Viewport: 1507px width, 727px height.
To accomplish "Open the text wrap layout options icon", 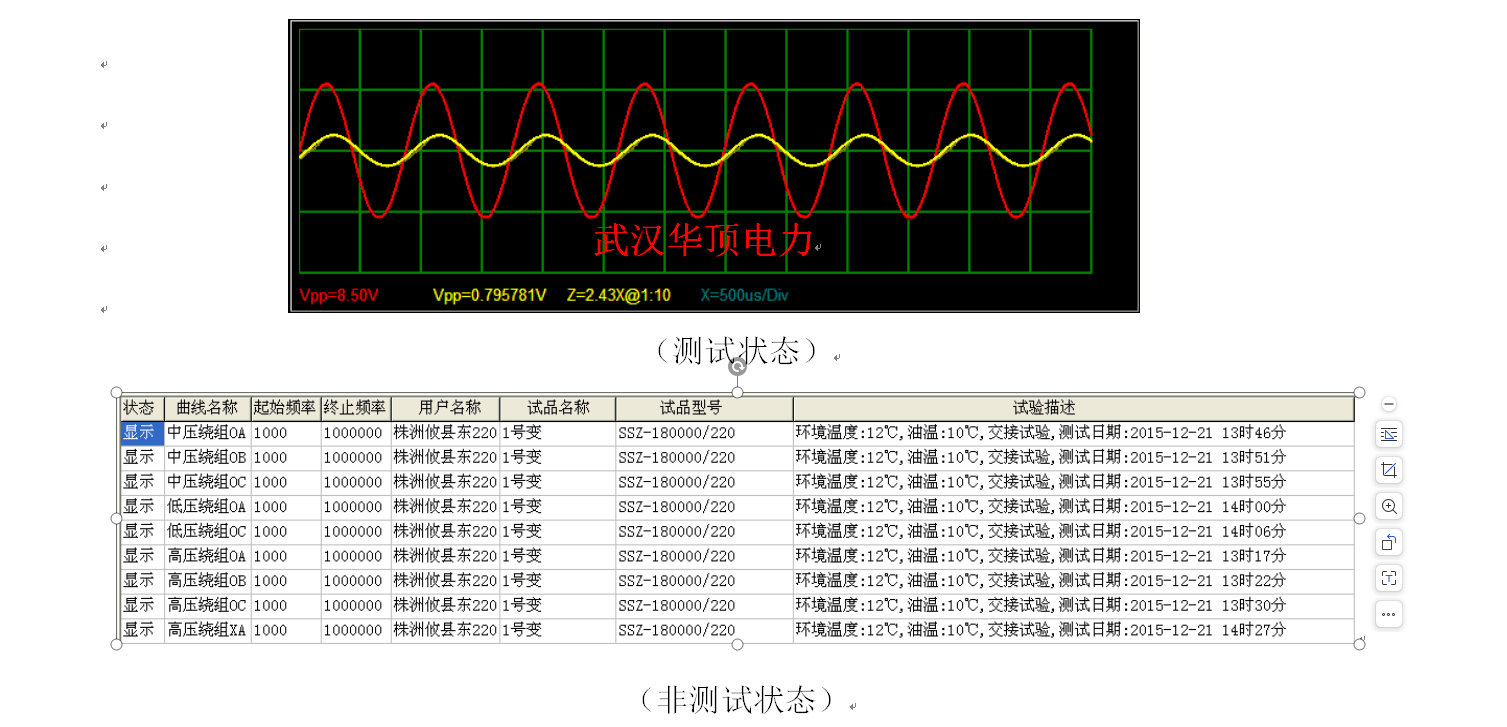I will pyautogui.click(x=1389, y=434).
